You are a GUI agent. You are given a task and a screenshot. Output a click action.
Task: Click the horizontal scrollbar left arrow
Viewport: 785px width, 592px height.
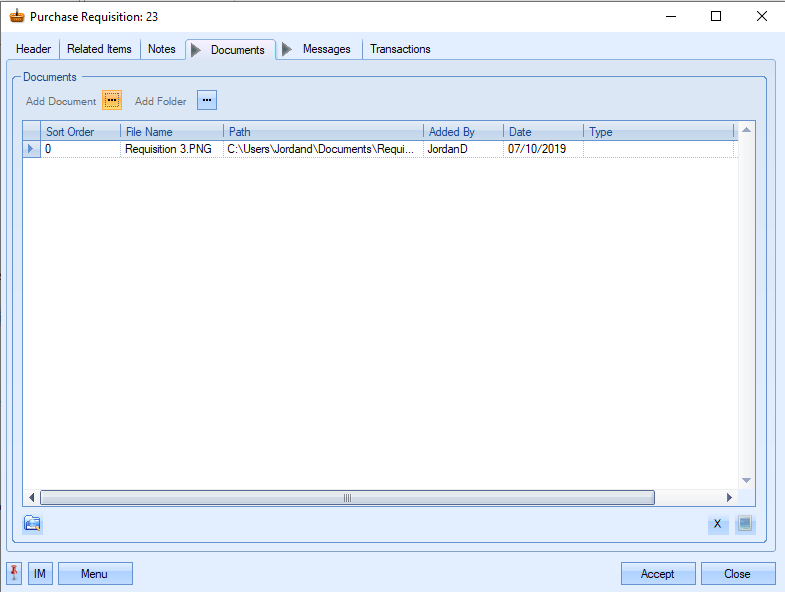[32, 497]
